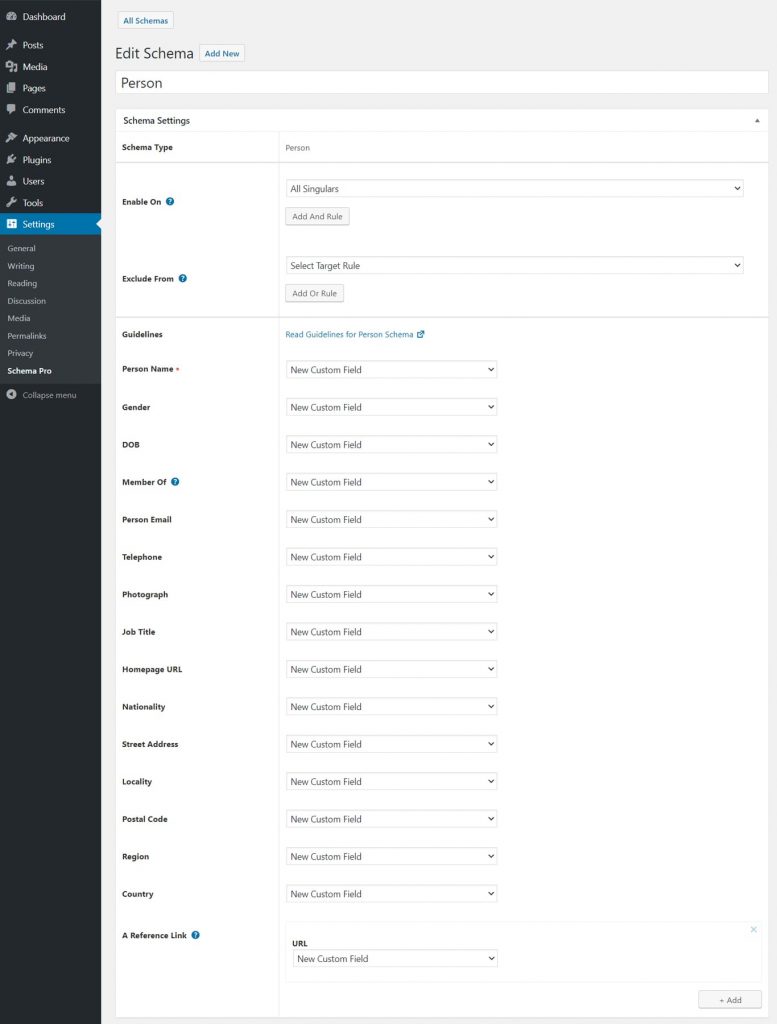Viewport: 777px width, 1024px height.
Task: Click the Add And Rule button
Action: [317, 216]
